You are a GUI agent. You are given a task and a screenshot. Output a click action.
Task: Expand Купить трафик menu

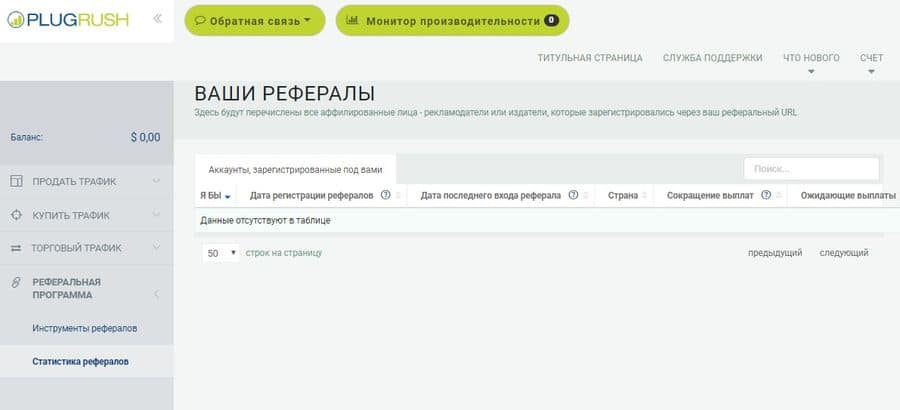pyautogui.click(x=87, y=215)
